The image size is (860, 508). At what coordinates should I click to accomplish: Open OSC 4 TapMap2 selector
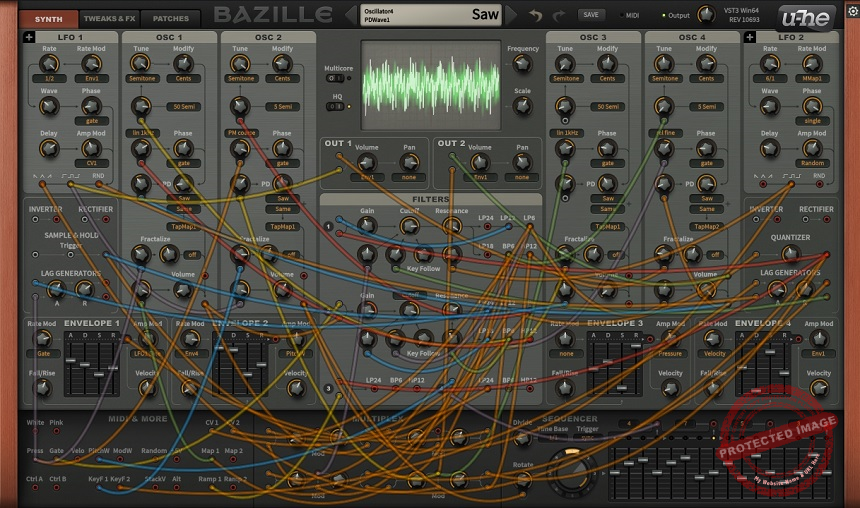[x=707, y=226]
